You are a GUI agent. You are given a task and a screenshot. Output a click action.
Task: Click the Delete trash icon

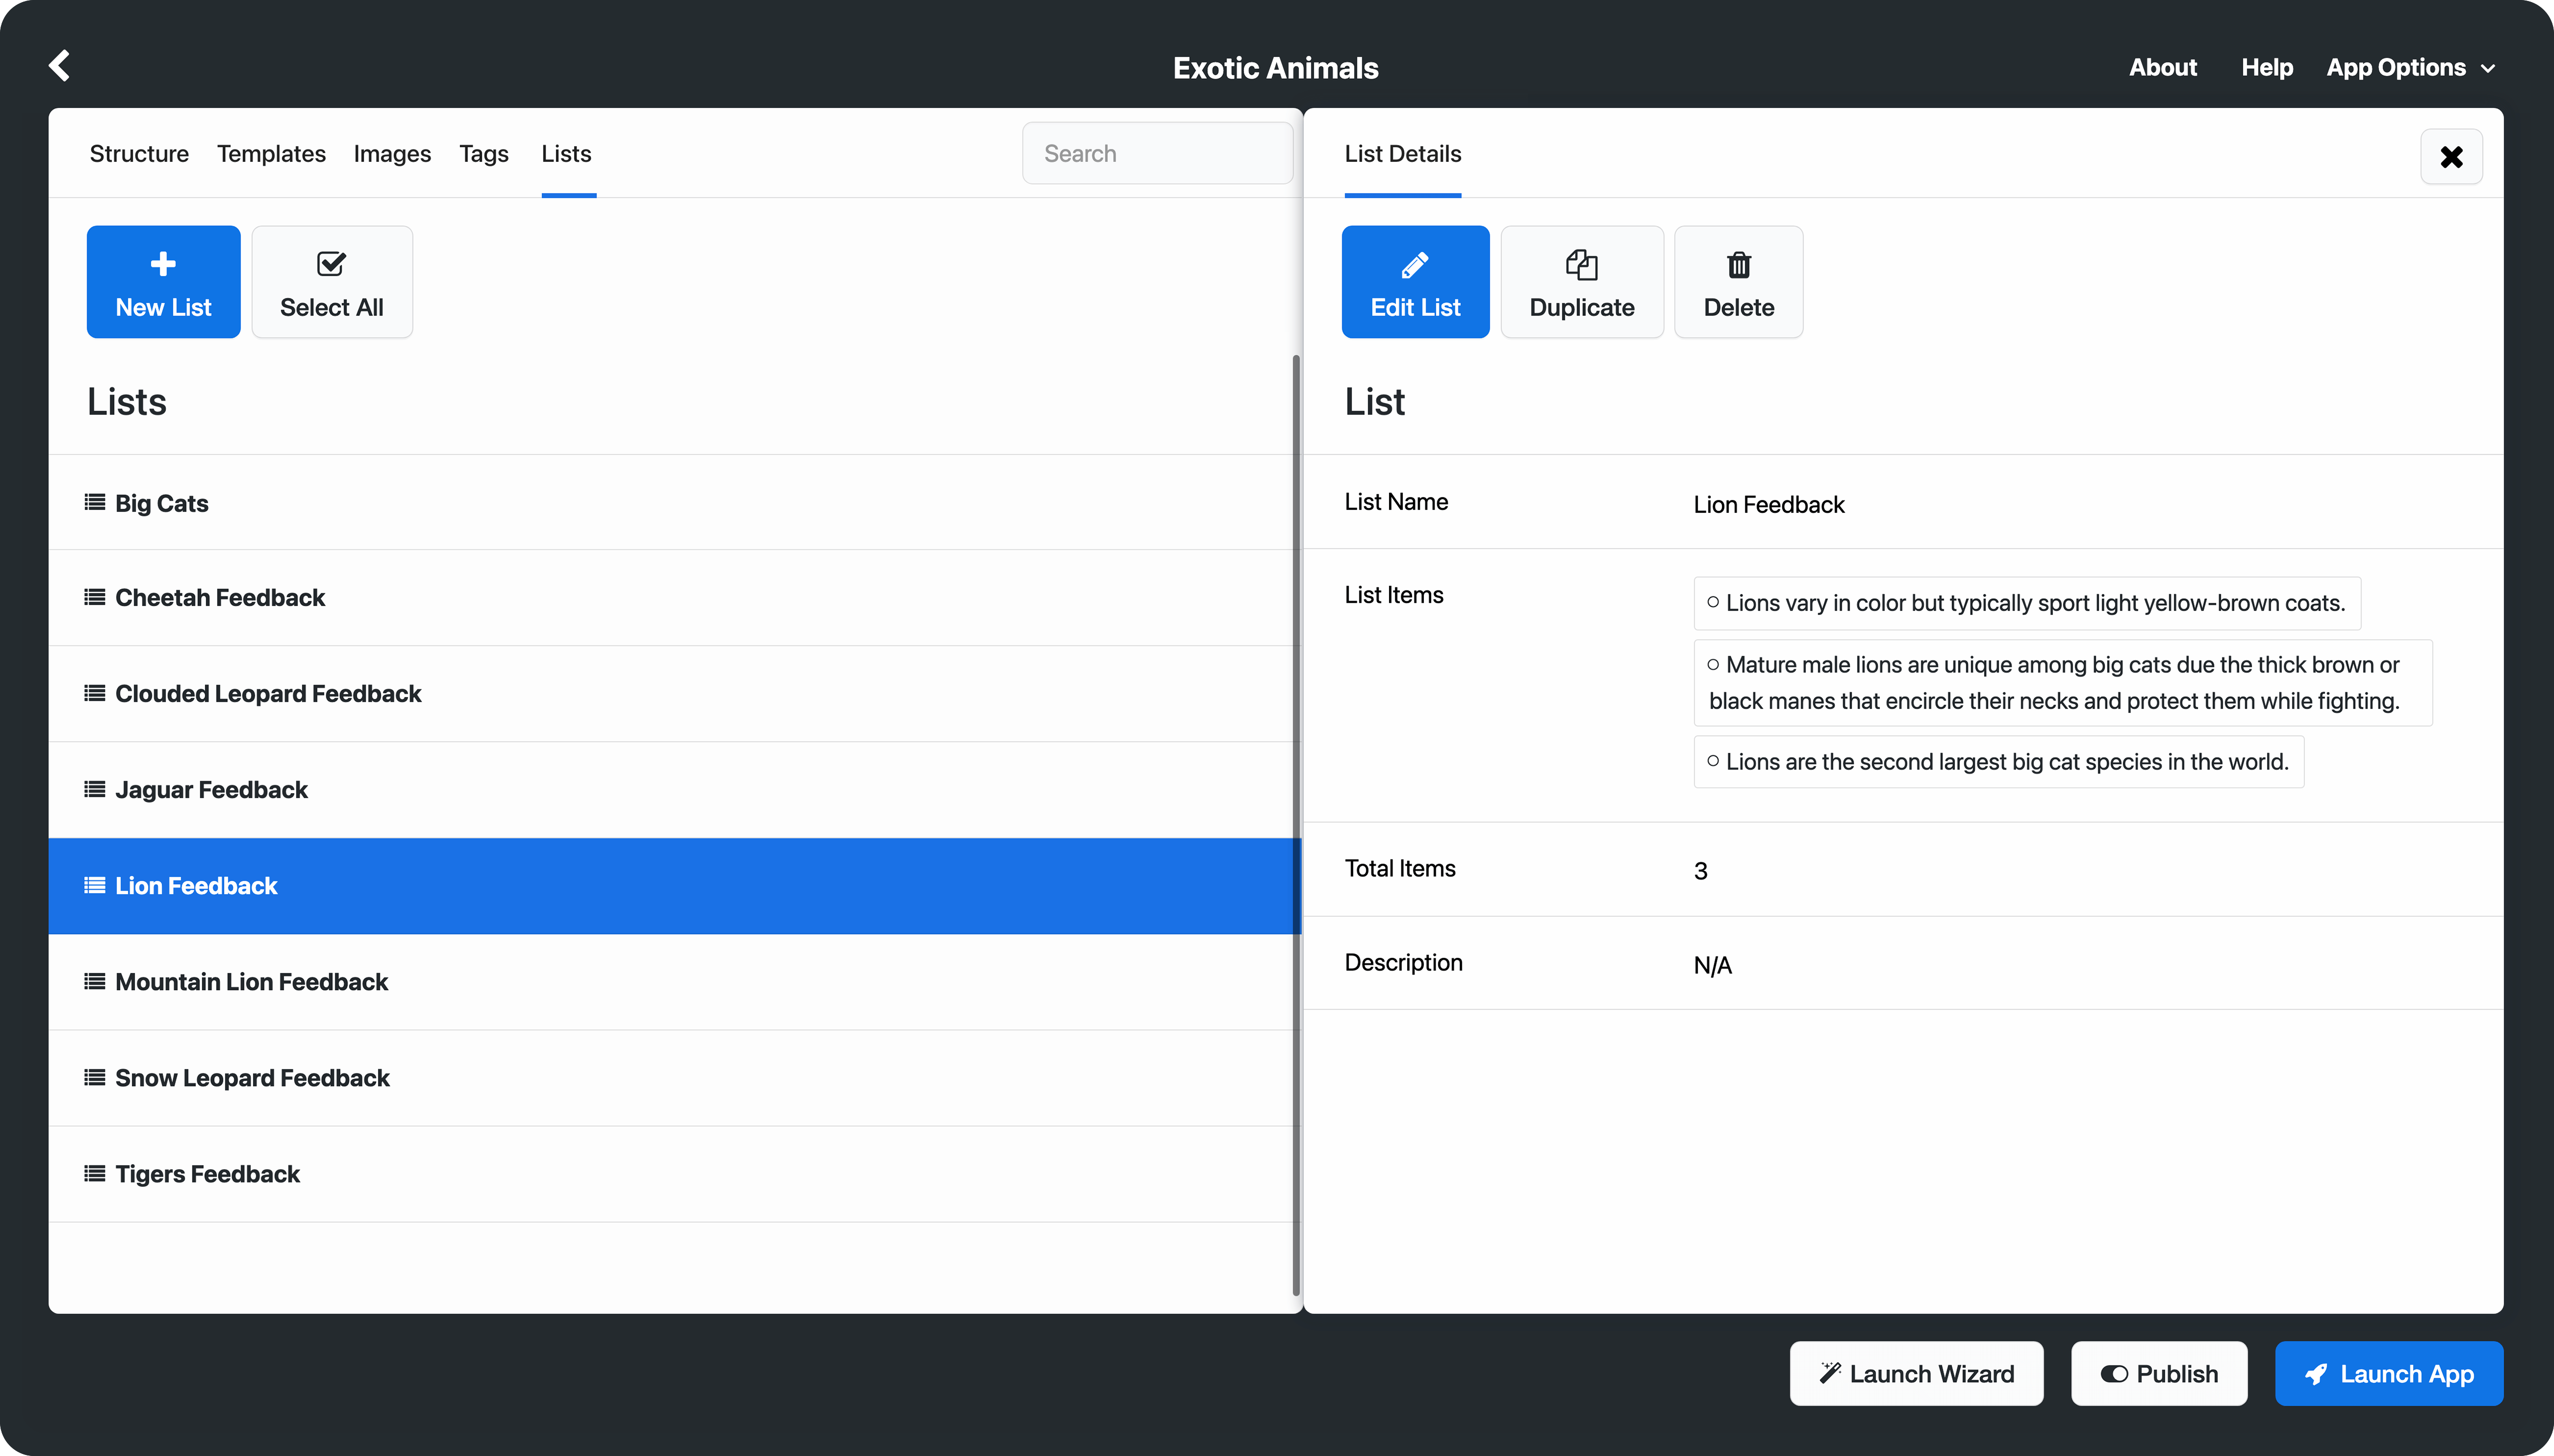point(1738,265)
